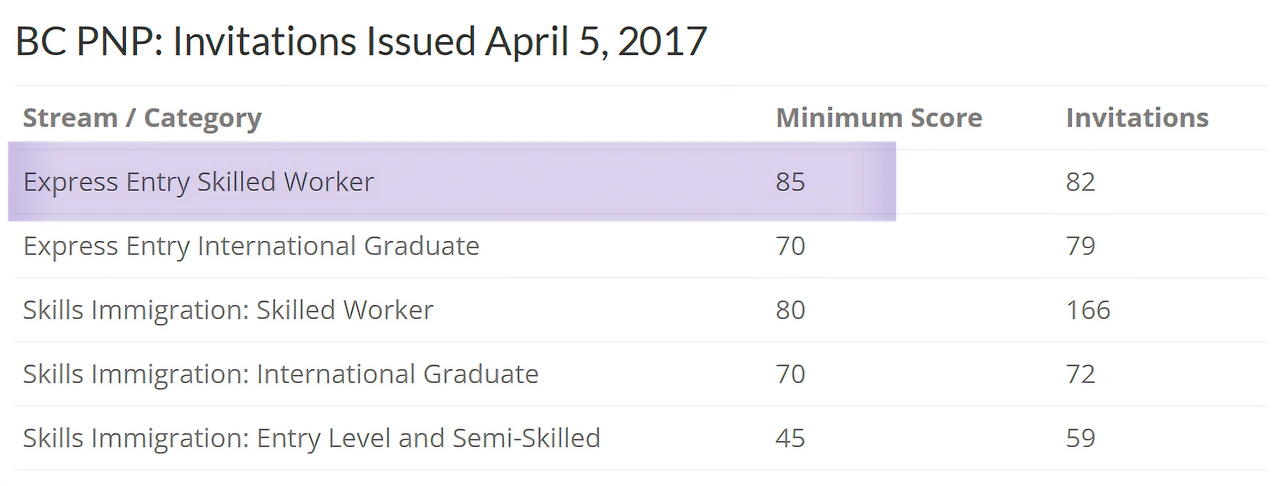The image size is (1280, 486).
Task: Click the Minimum Score column header
Action: coord(879,118)
